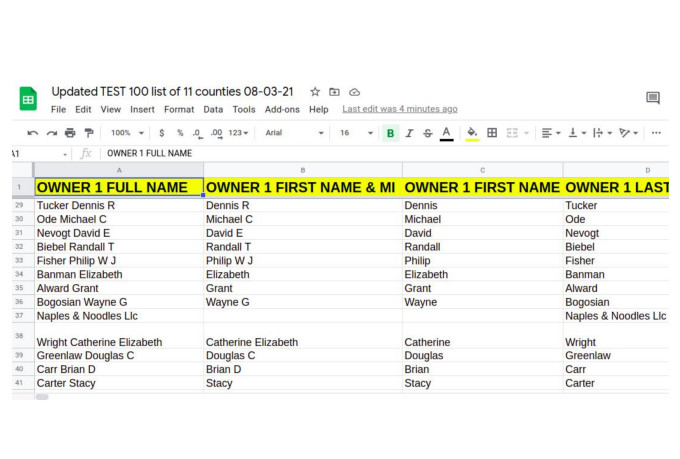Open the Arial font dropdown
680x459 pixels.
pyautogui.click(x=294, y=133)
